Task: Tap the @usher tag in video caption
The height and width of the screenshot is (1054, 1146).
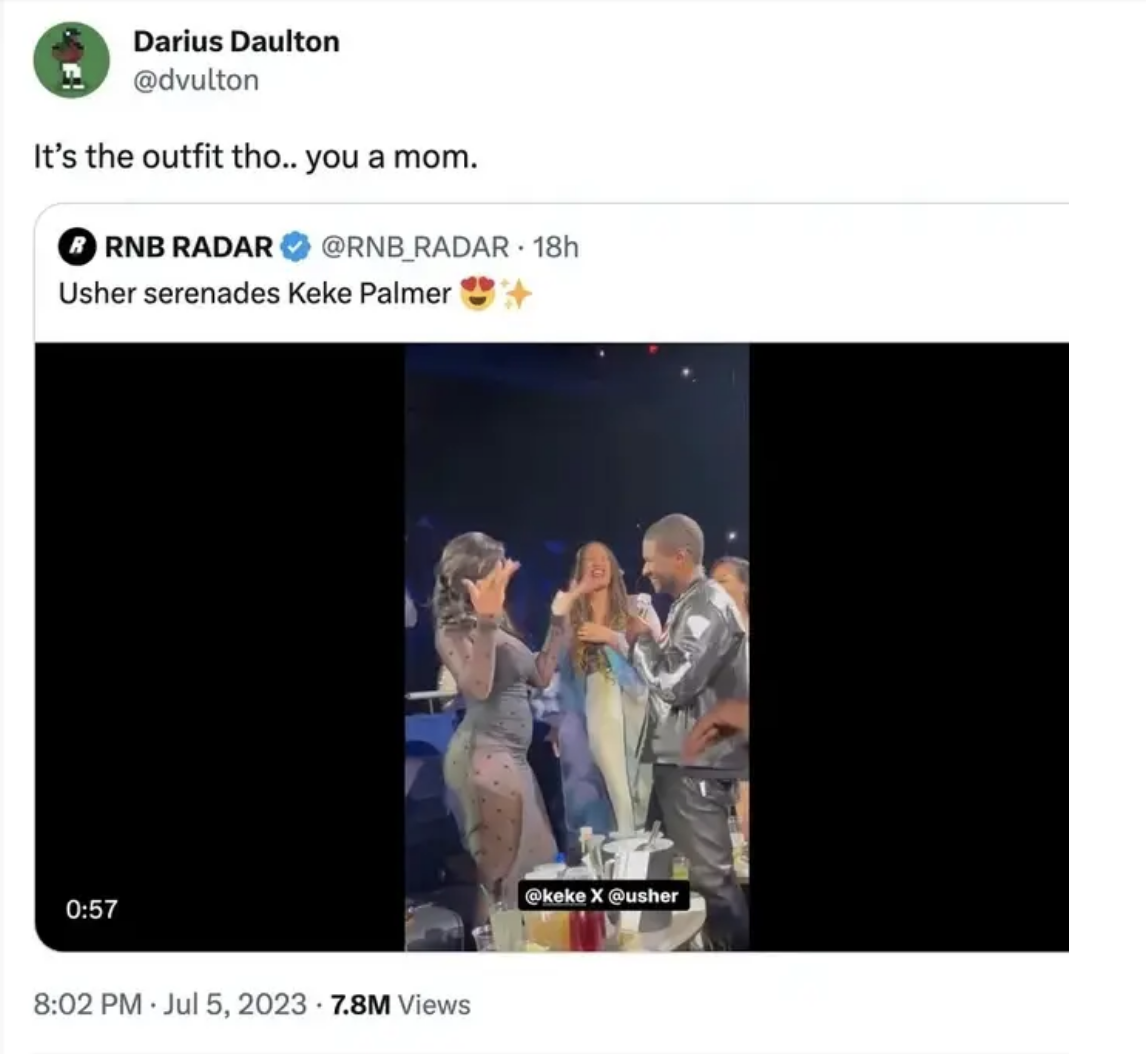Action: click(x=644, y=896)
